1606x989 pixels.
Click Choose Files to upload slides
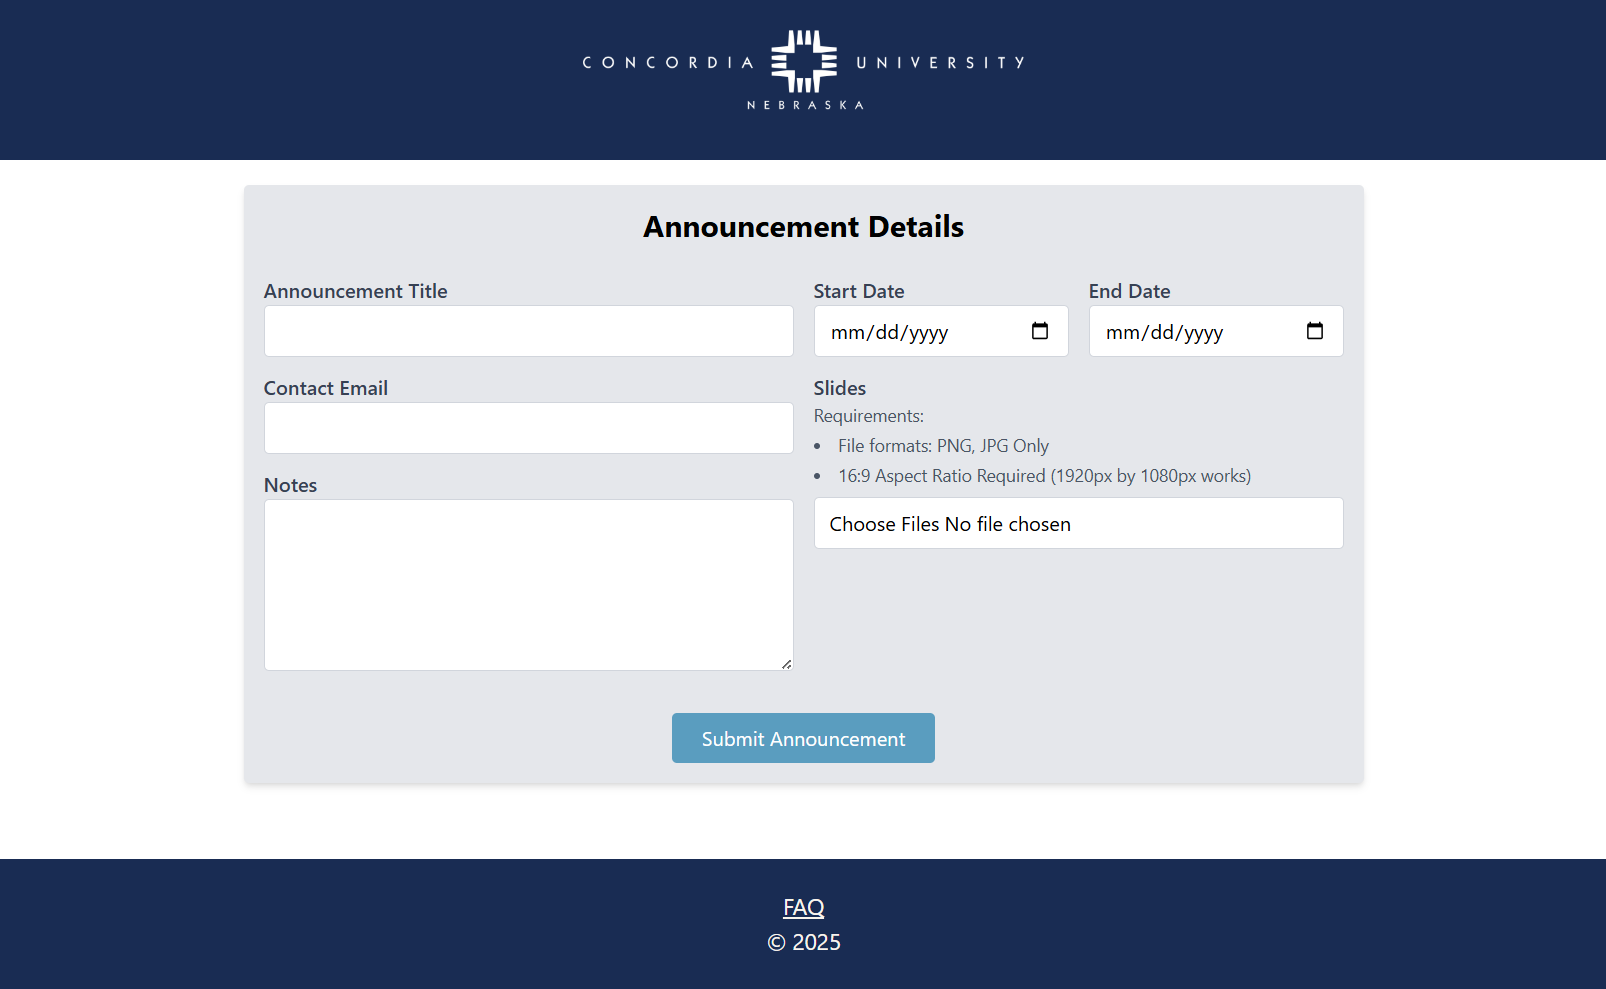886,523
